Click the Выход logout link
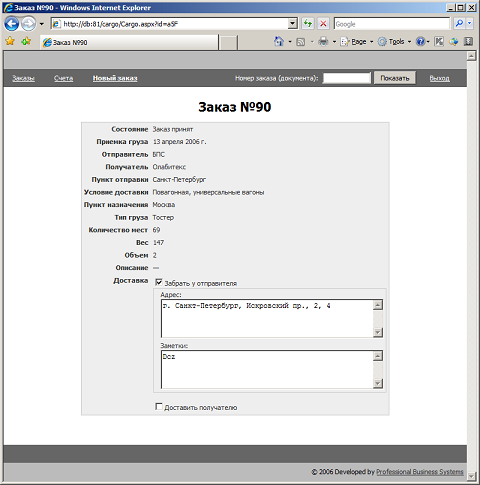The width and height of the screenshot is (480, 485). coord(439,78)
